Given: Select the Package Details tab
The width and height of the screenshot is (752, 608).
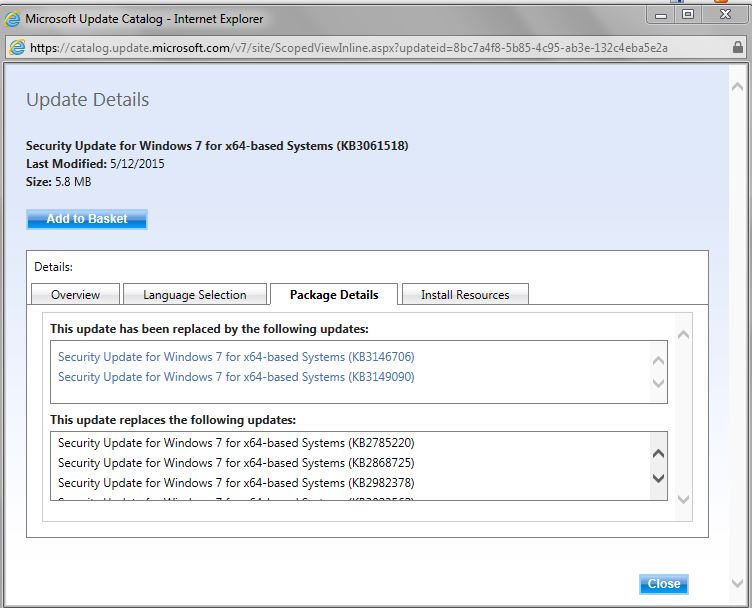Looking at the screenshot, I should [x=334, y=294].
